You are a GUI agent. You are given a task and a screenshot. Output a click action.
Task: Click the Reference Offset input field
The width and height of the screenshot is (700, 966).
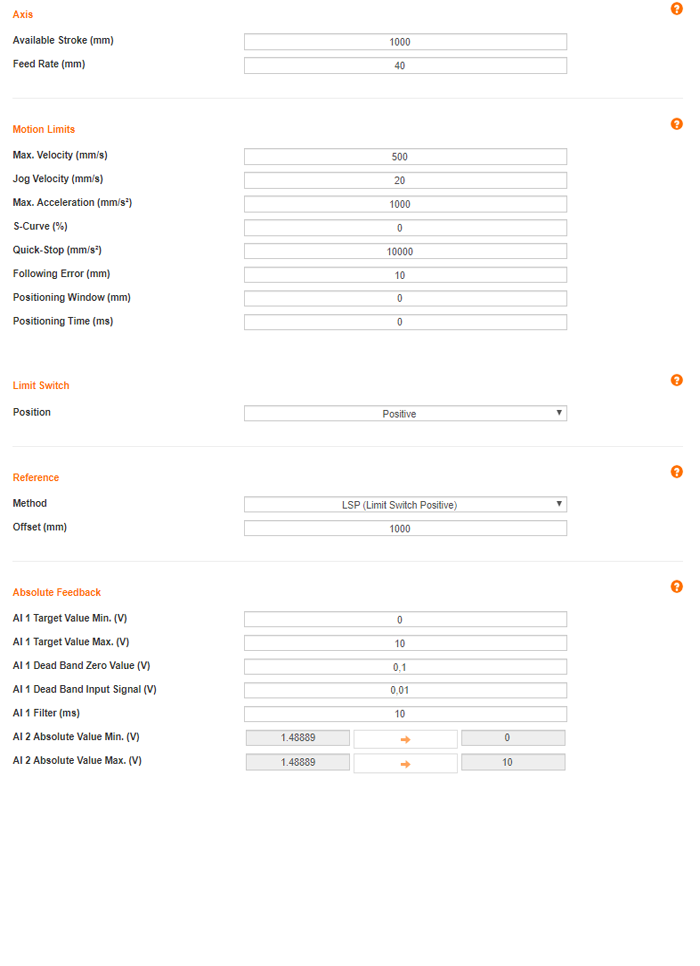[x=405, y=529]
